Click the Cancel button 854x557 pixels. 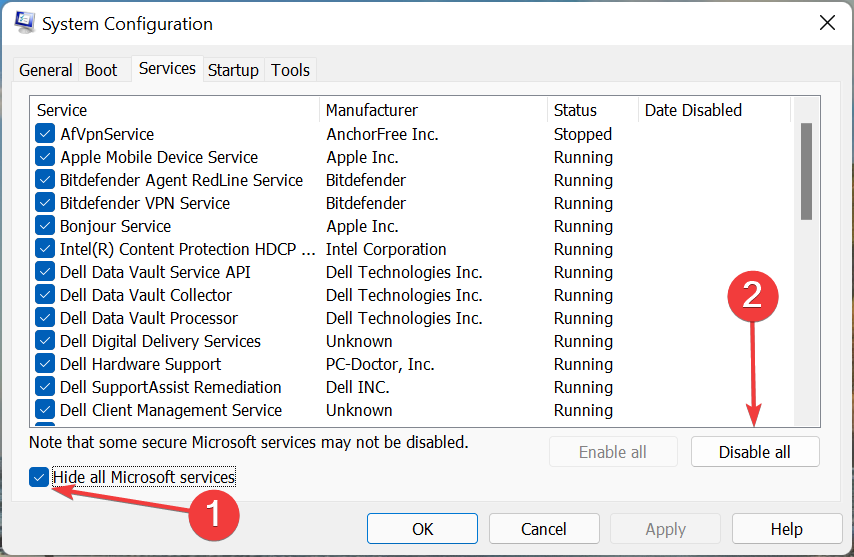click(544, 529)
